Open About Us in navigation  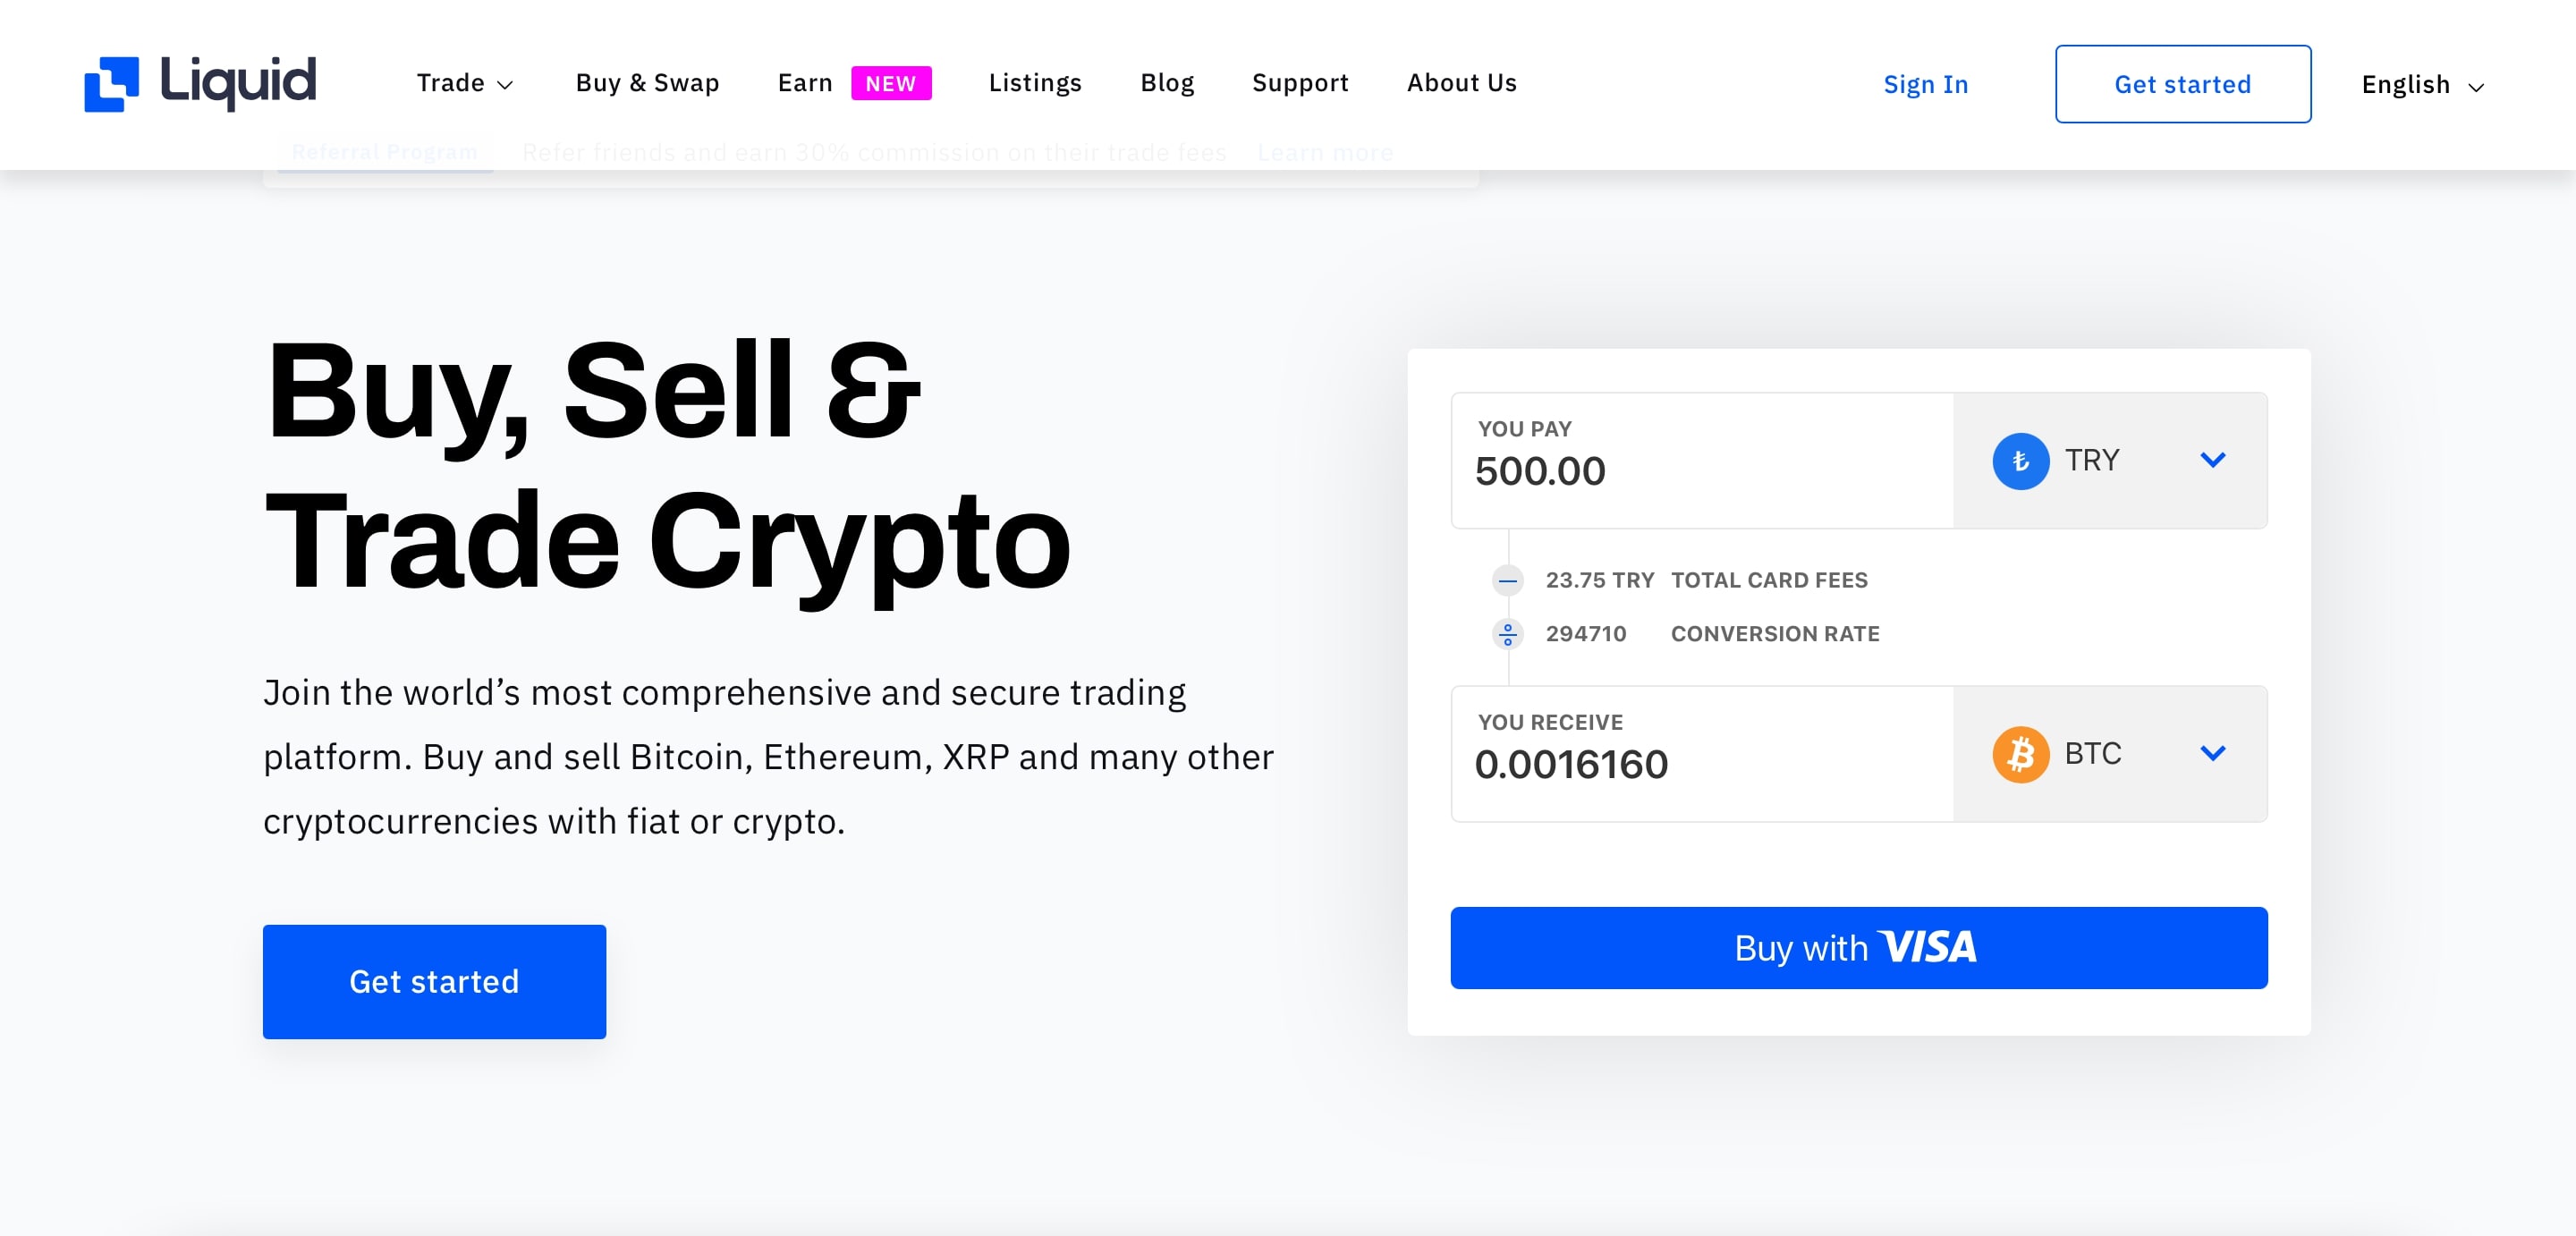point(1461,83)
